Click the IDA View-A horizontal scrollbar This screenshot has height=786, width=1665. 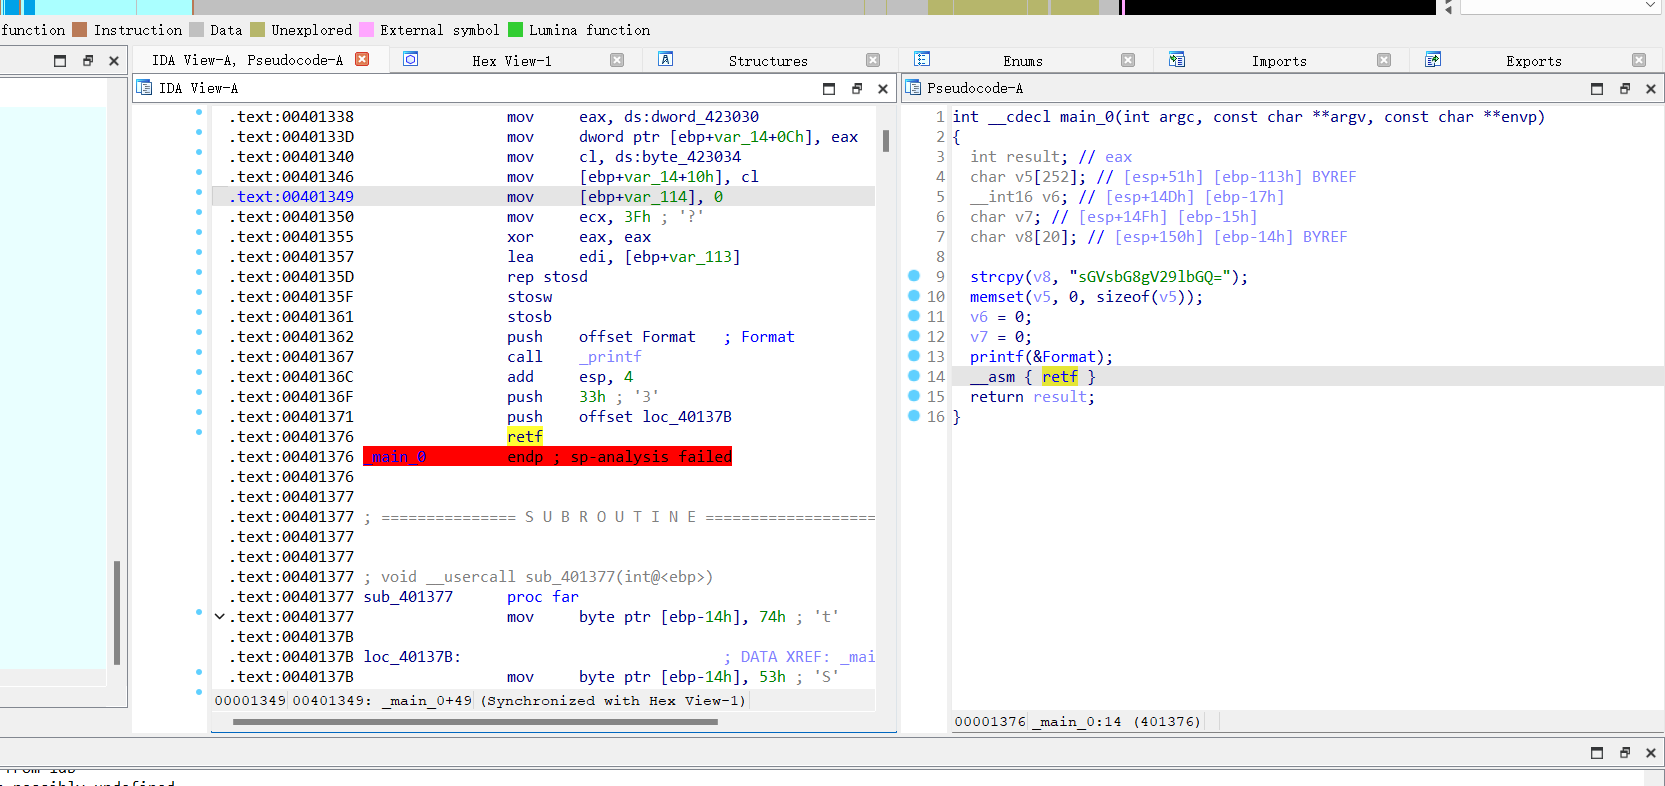click(x=475, y=721)
